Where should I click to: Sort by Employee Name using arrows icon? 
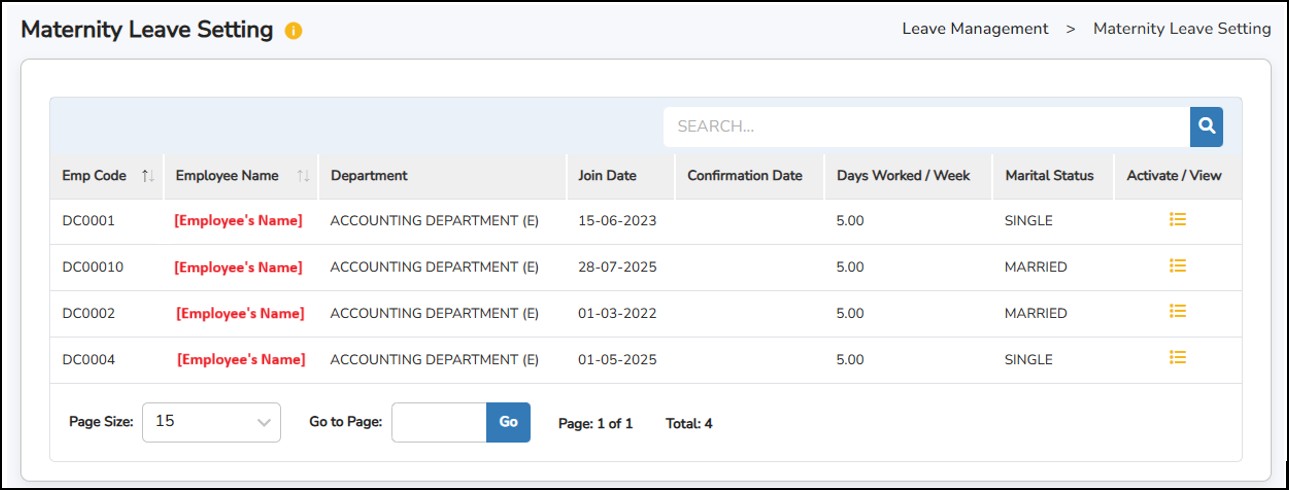pos(303,176)
